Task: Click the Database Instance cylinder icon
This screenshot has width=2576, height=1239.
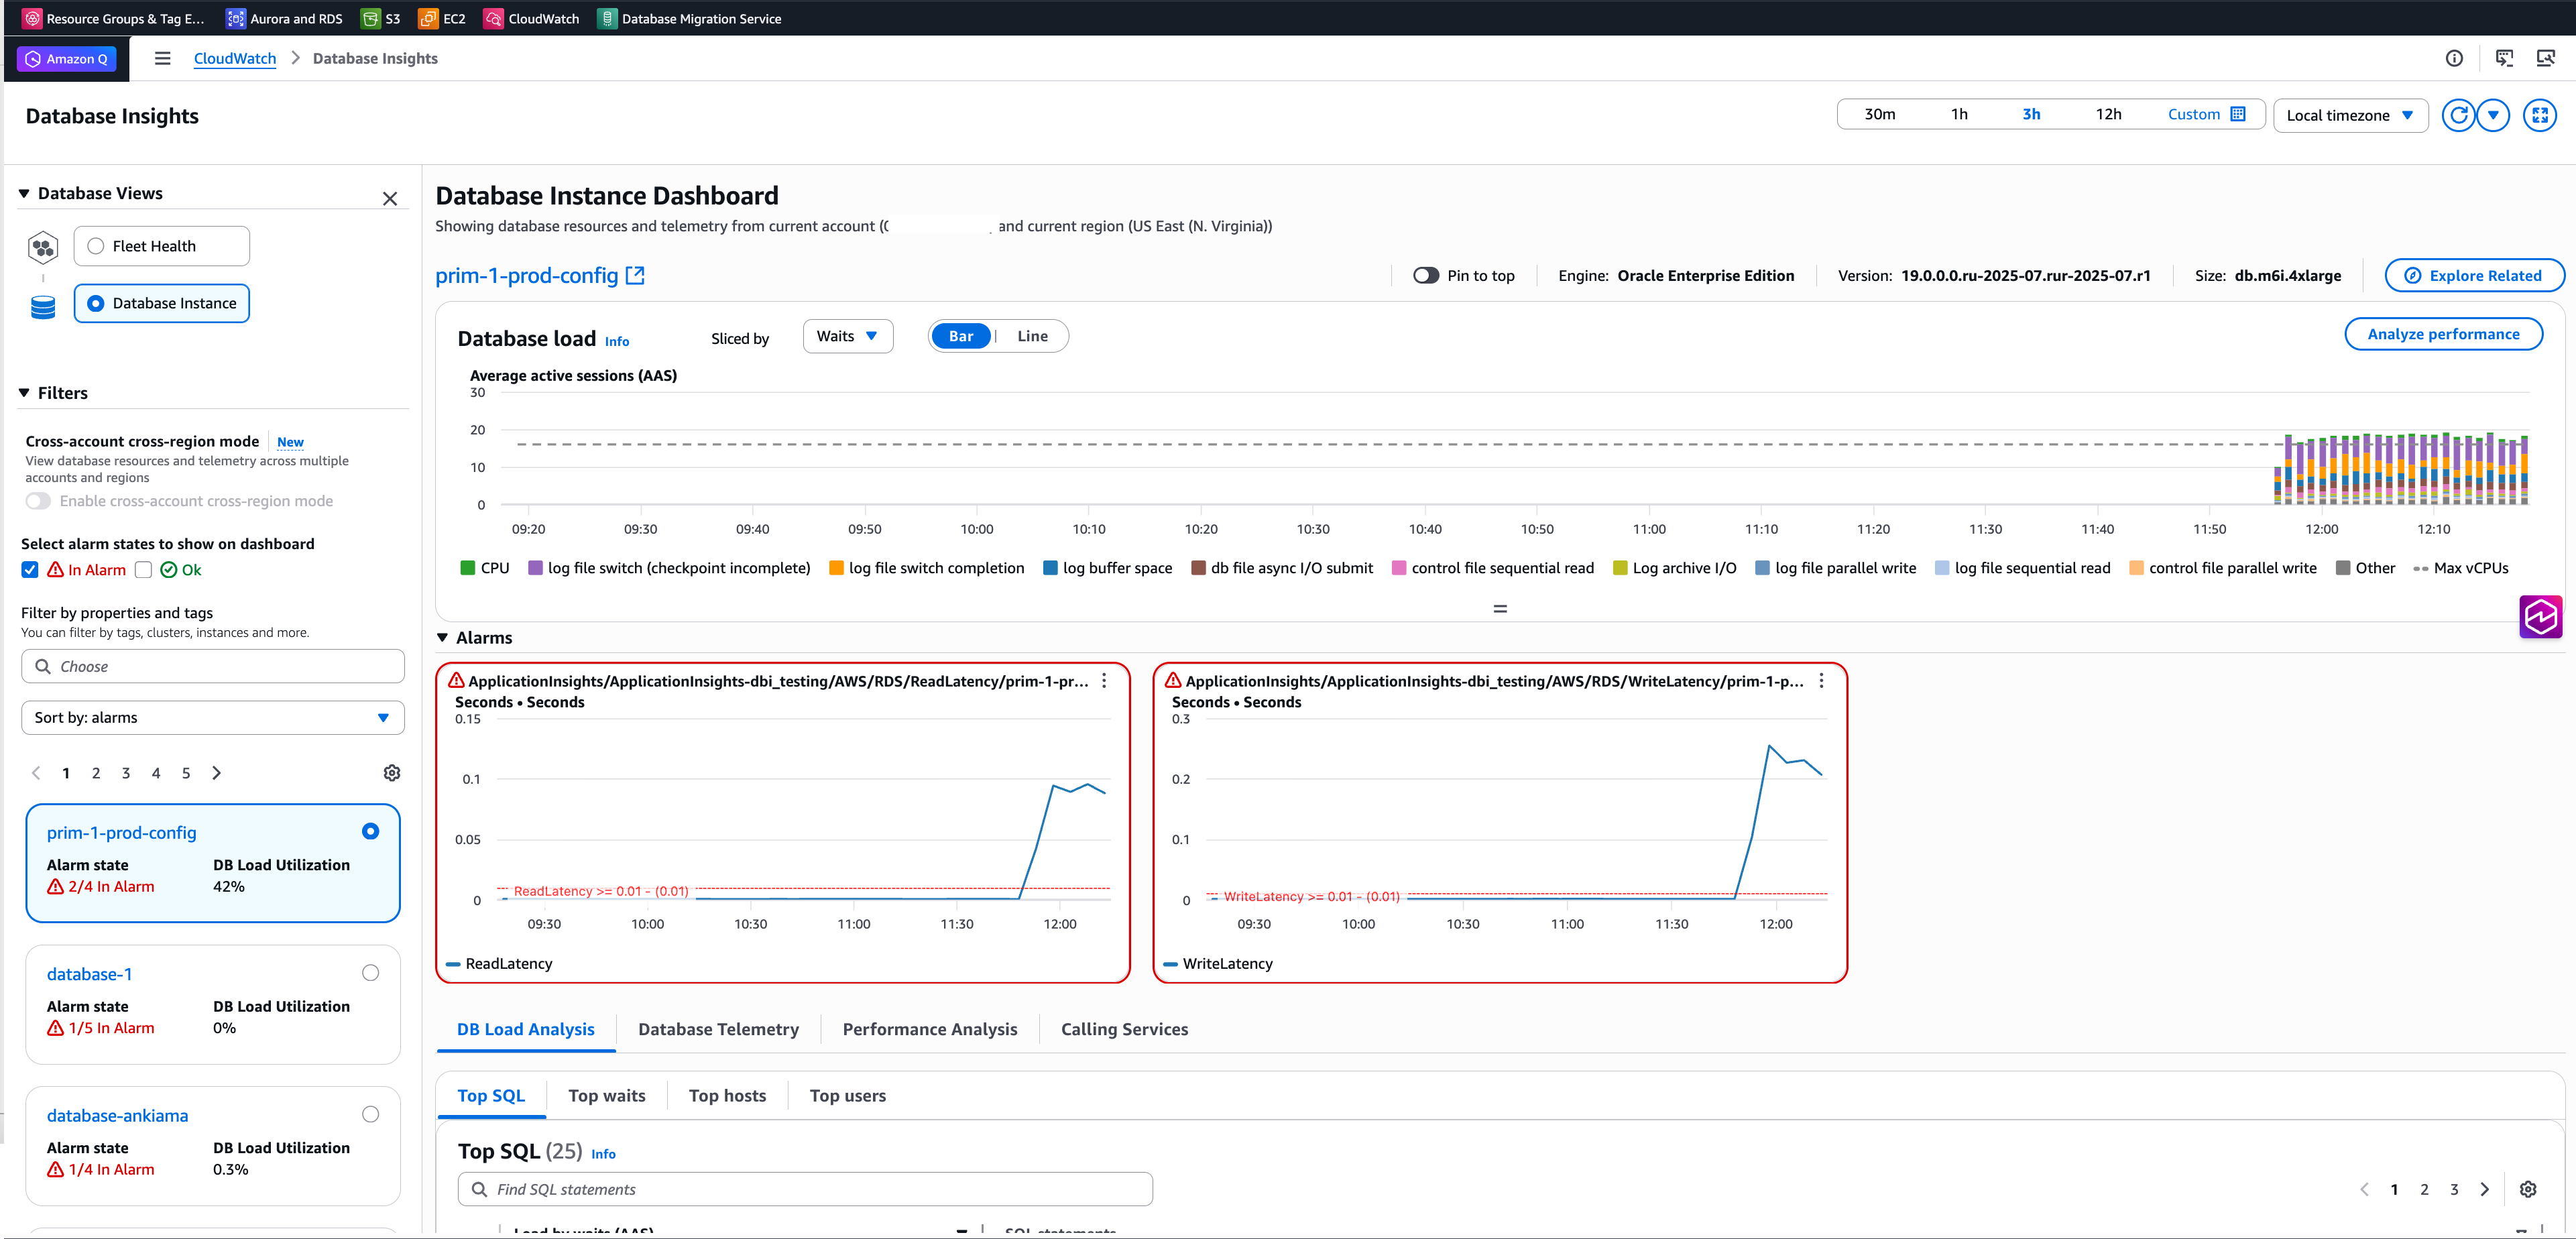Action: click(43, 307)
